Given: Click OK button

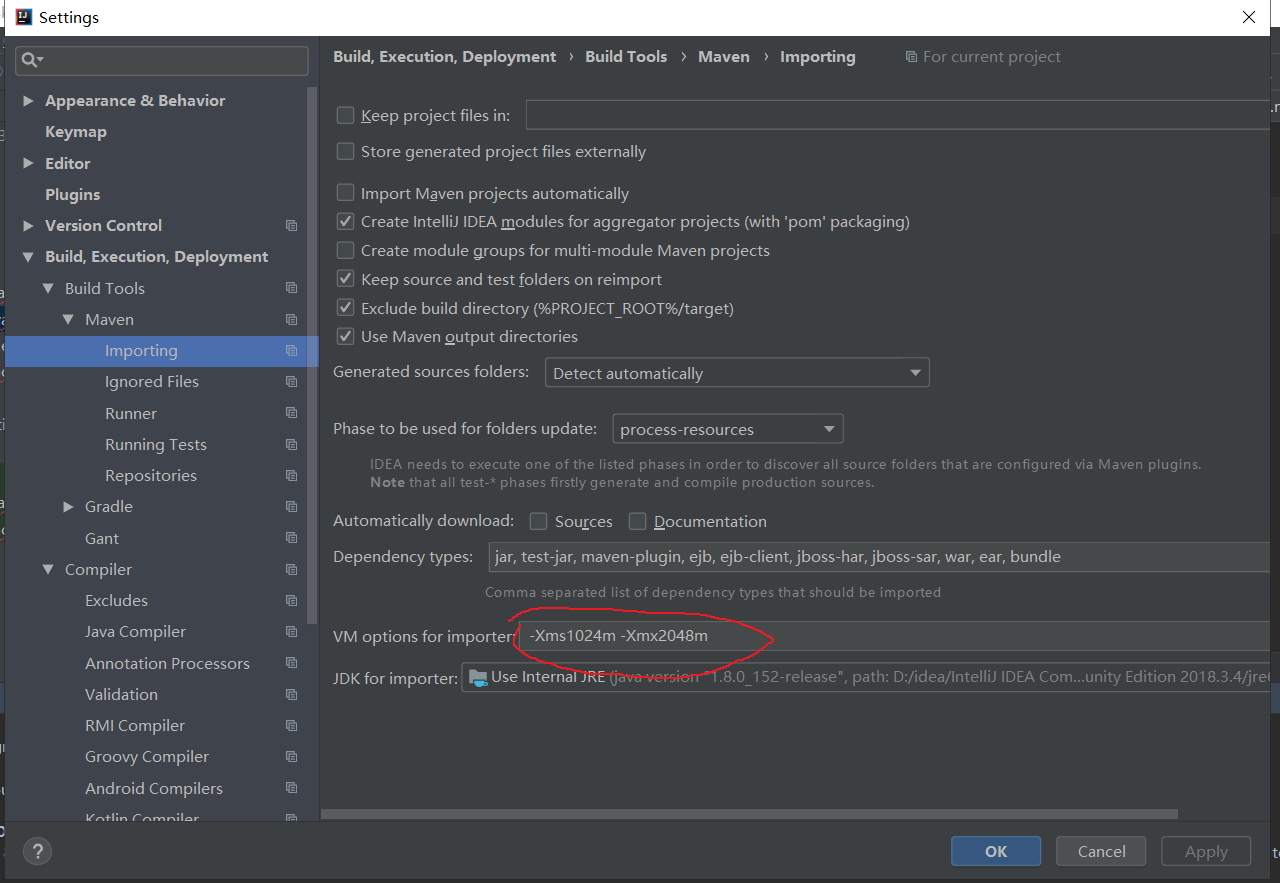Looking at the screenshot, I should click(996, 851).
